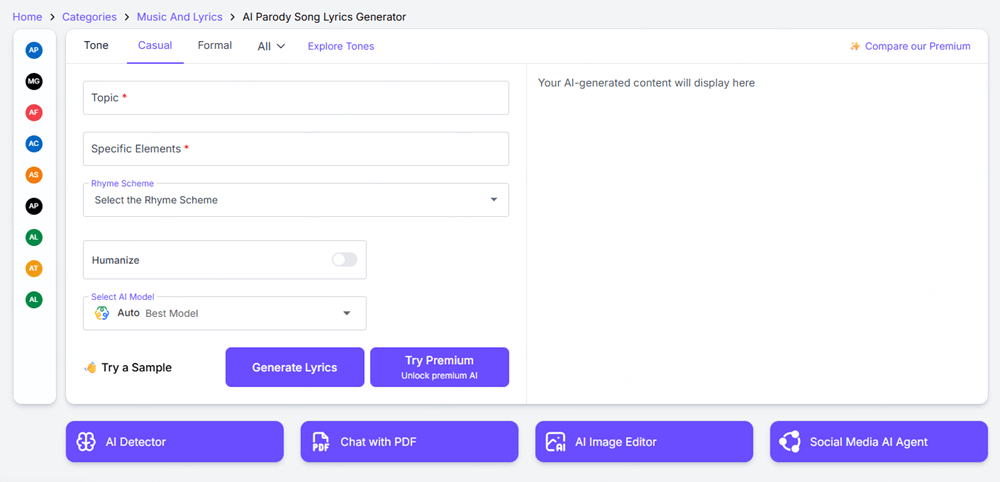
Task: Open the AI Image Editor button
Action: click(644, 442)
